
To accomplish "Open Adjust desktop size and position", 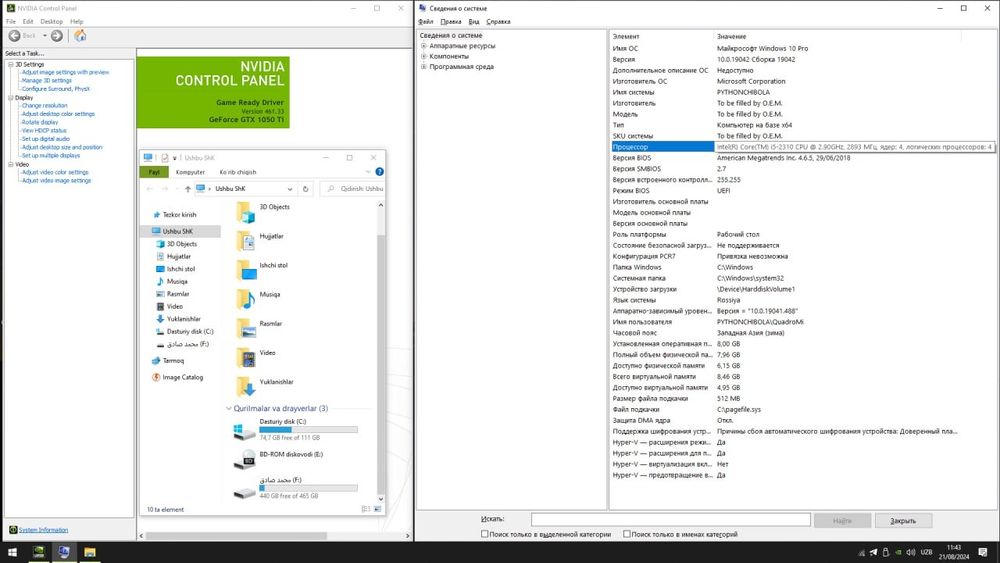I will click(x=62, y=147).
